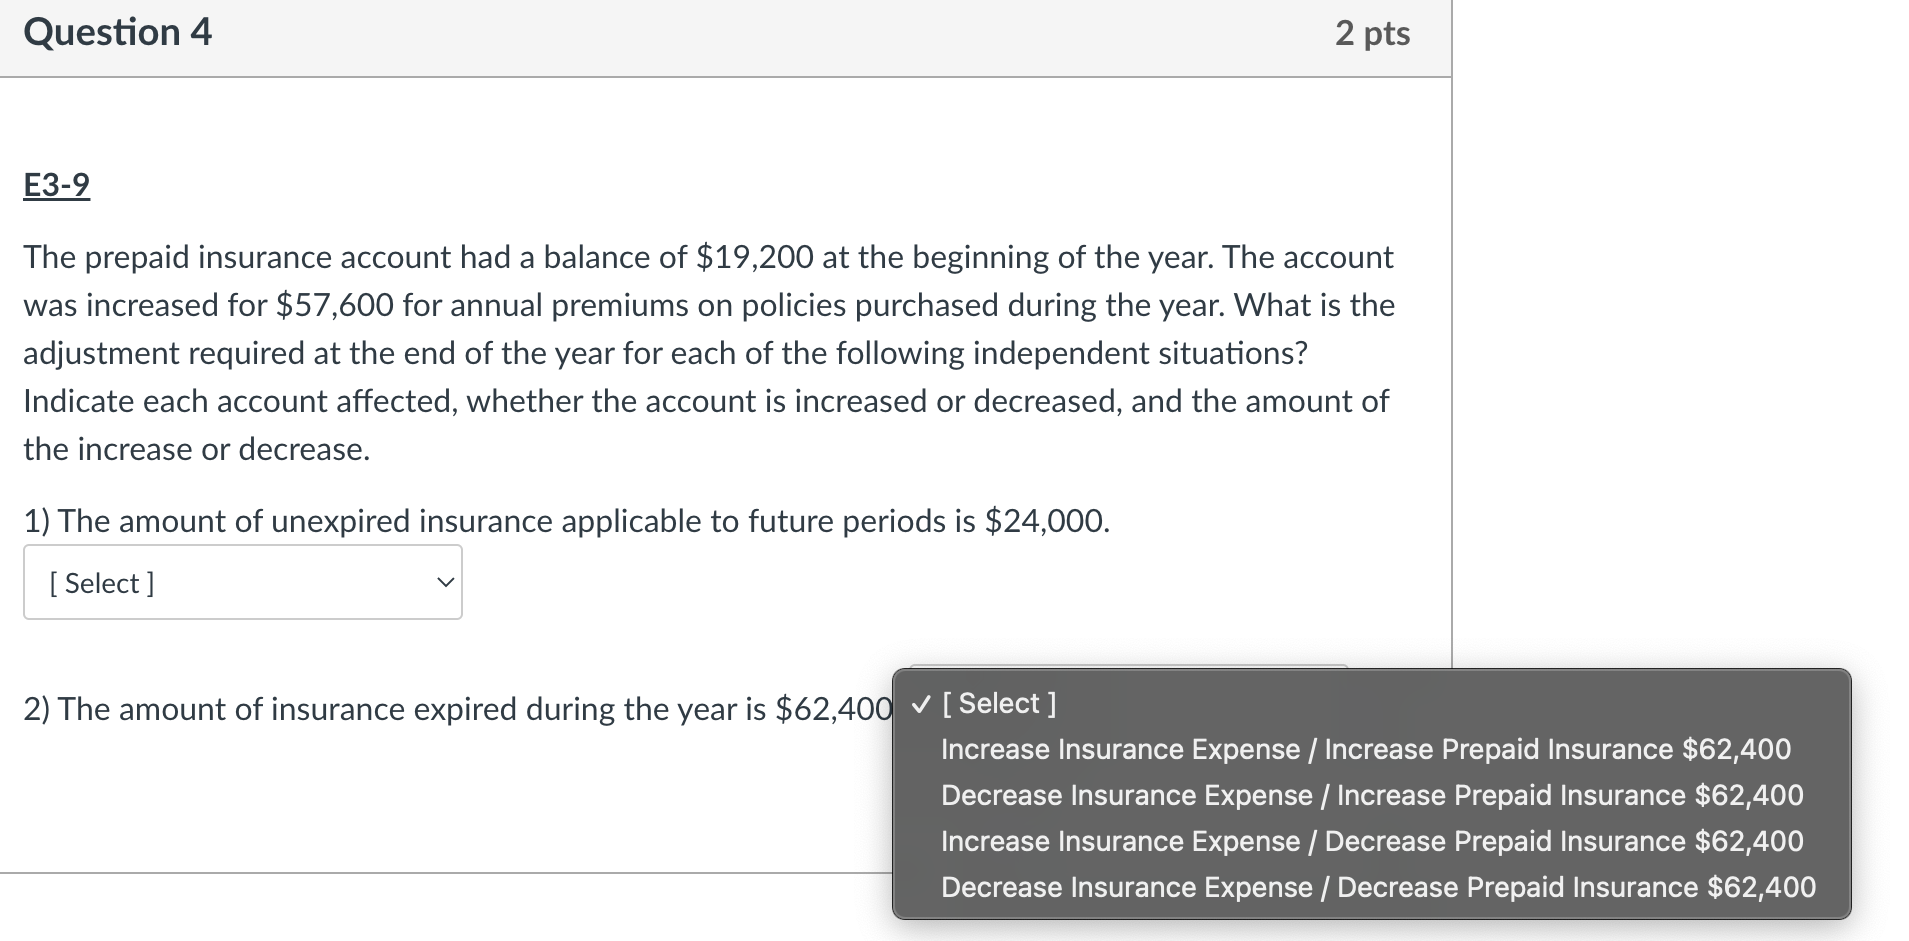Select "Increase Insurance Expense / Increase Prepaid Insurance $62,400"
Image resolution: width=1909 pixels, height=941 pixels.
click(x=1366, y=748)
